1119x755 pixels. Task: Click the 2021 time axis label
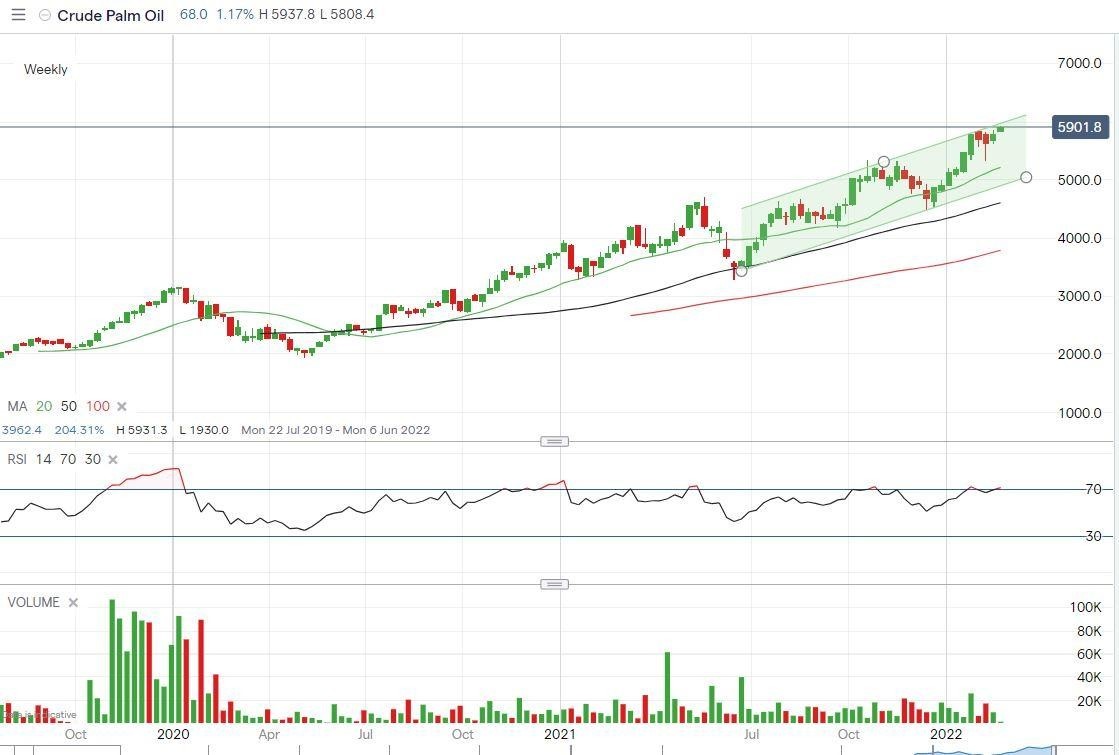tap(560, 734)
